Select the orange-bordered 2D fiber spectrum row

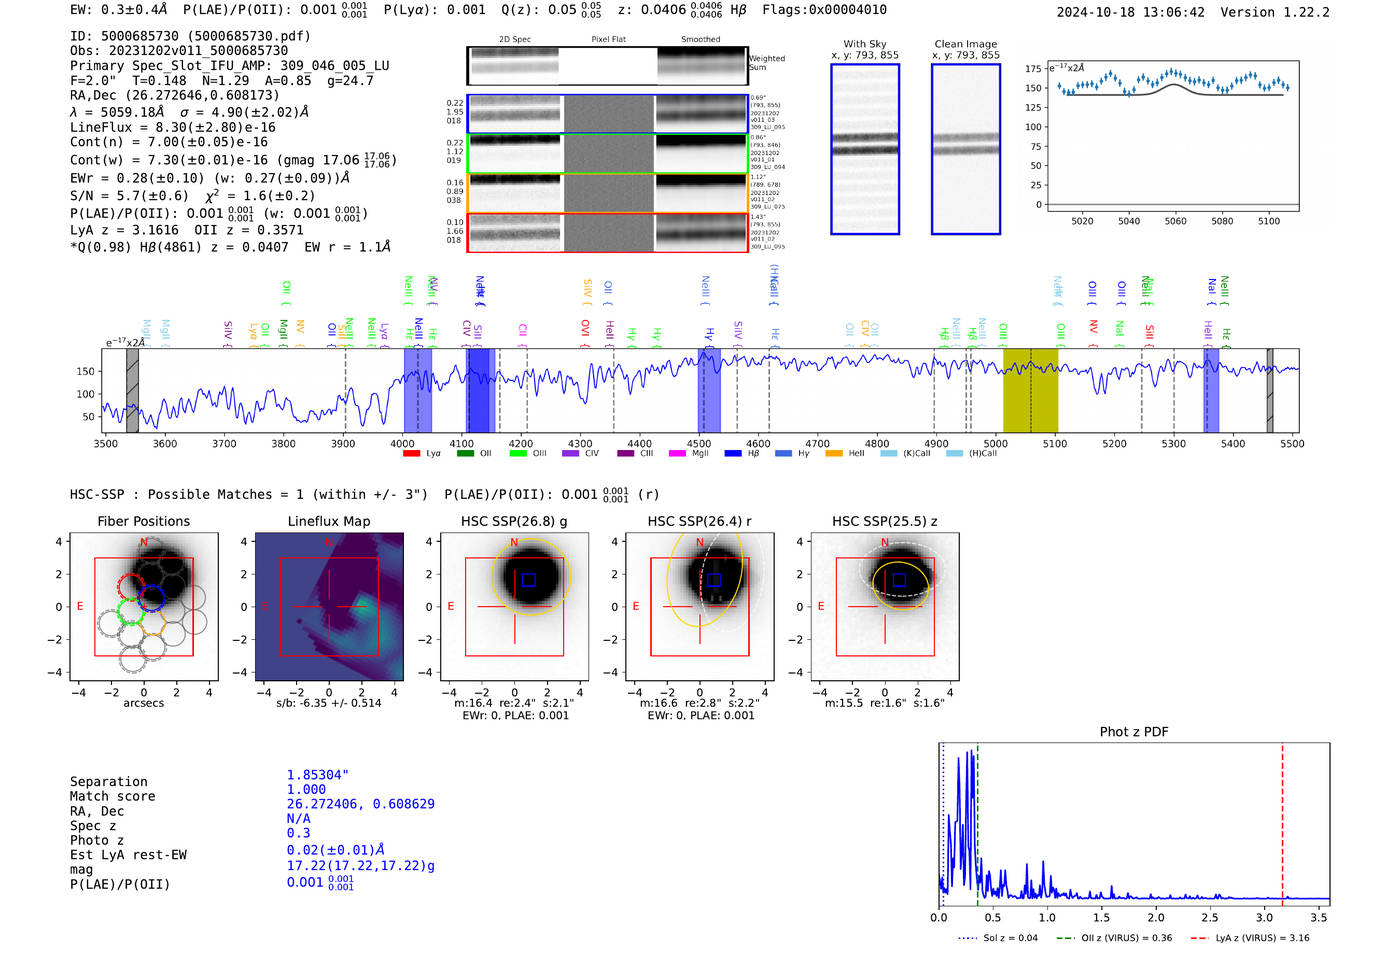click(608, 193)
